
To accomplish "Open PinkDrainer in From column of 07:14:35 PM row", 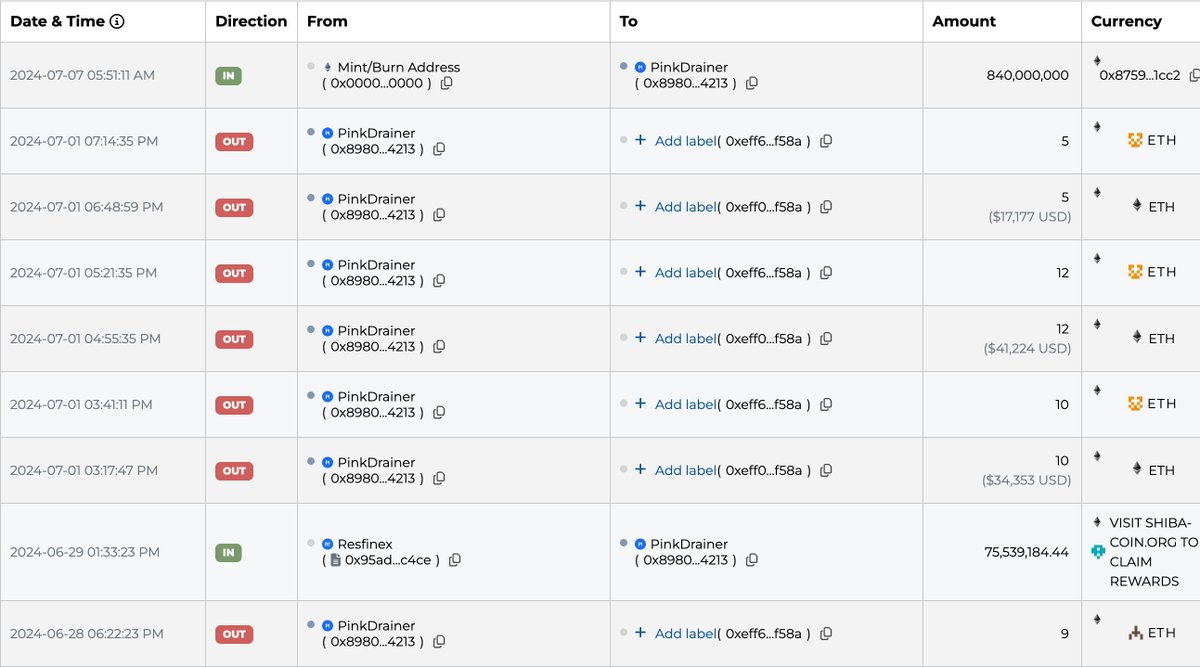I will pos(376,133).
